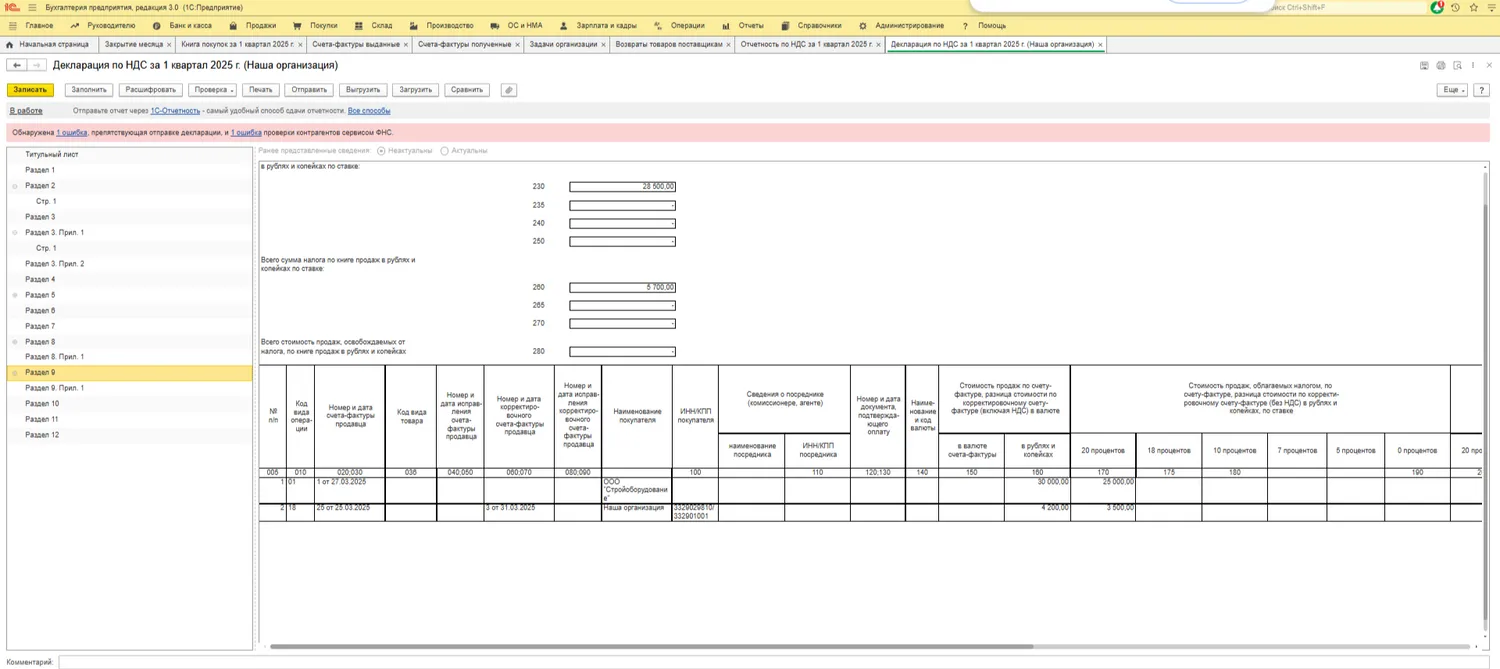Open the Администрирование menu

[902, 26]
